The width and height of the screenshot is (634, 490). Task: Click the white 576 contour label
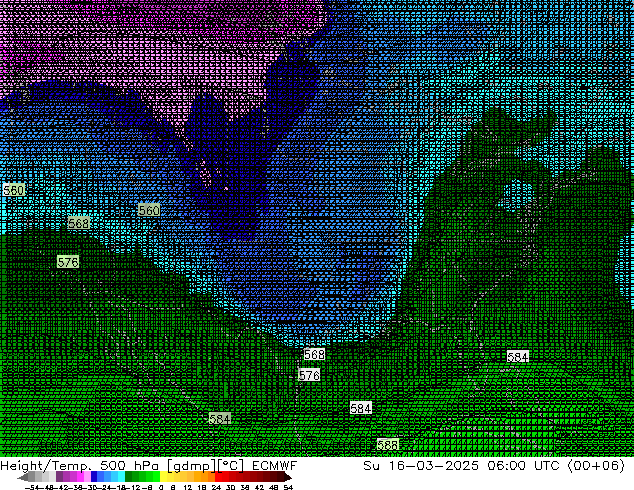309,375
